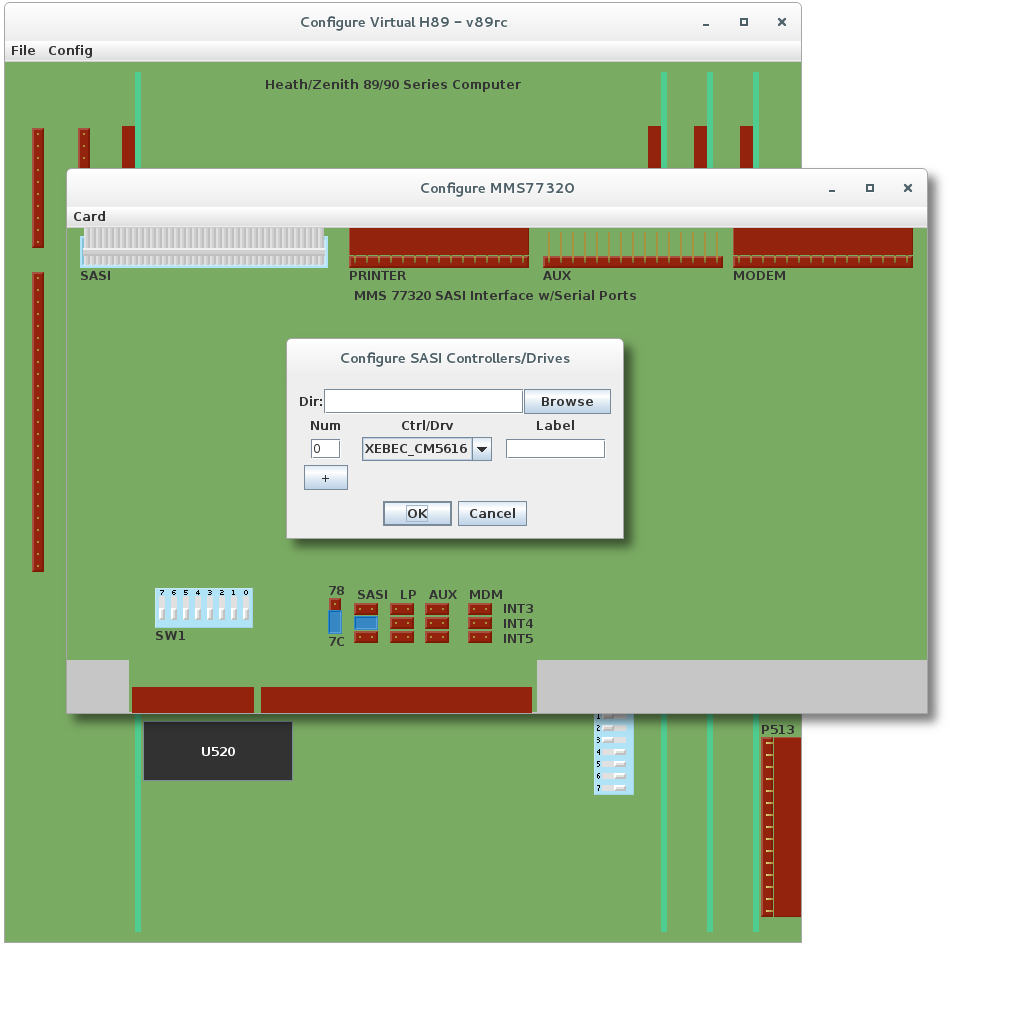
Task: Click the U520 chip on the board
Action: (218, 751)
